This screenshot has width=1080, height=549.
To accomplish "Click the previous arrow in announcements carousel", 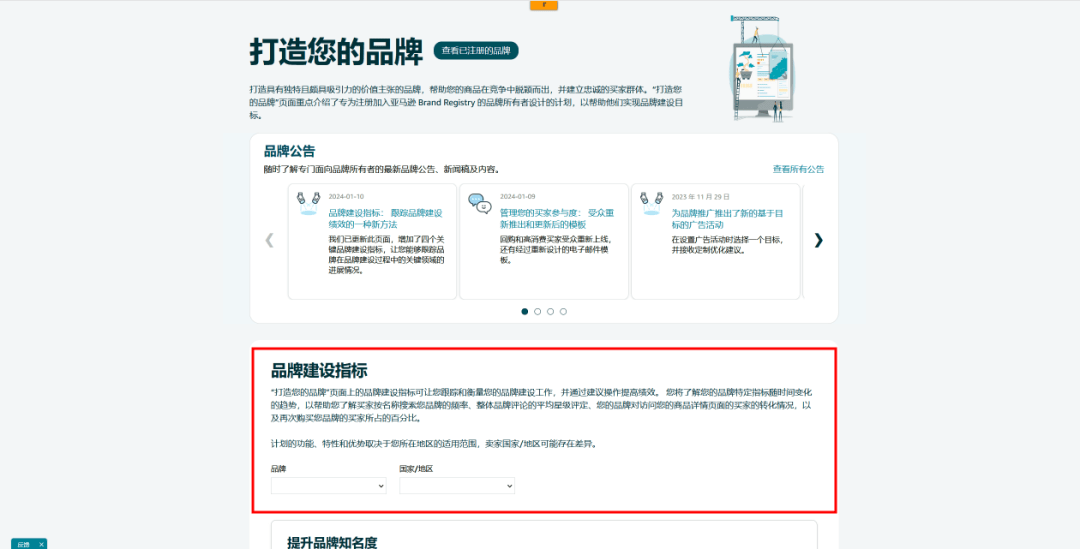I will 269,240.
